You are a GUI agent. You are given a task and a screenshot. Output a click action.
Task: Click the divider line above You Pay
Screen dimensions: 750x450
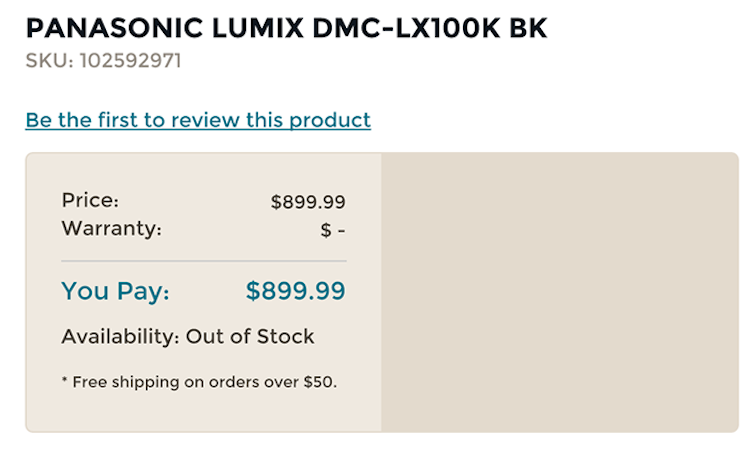[204, 260]
